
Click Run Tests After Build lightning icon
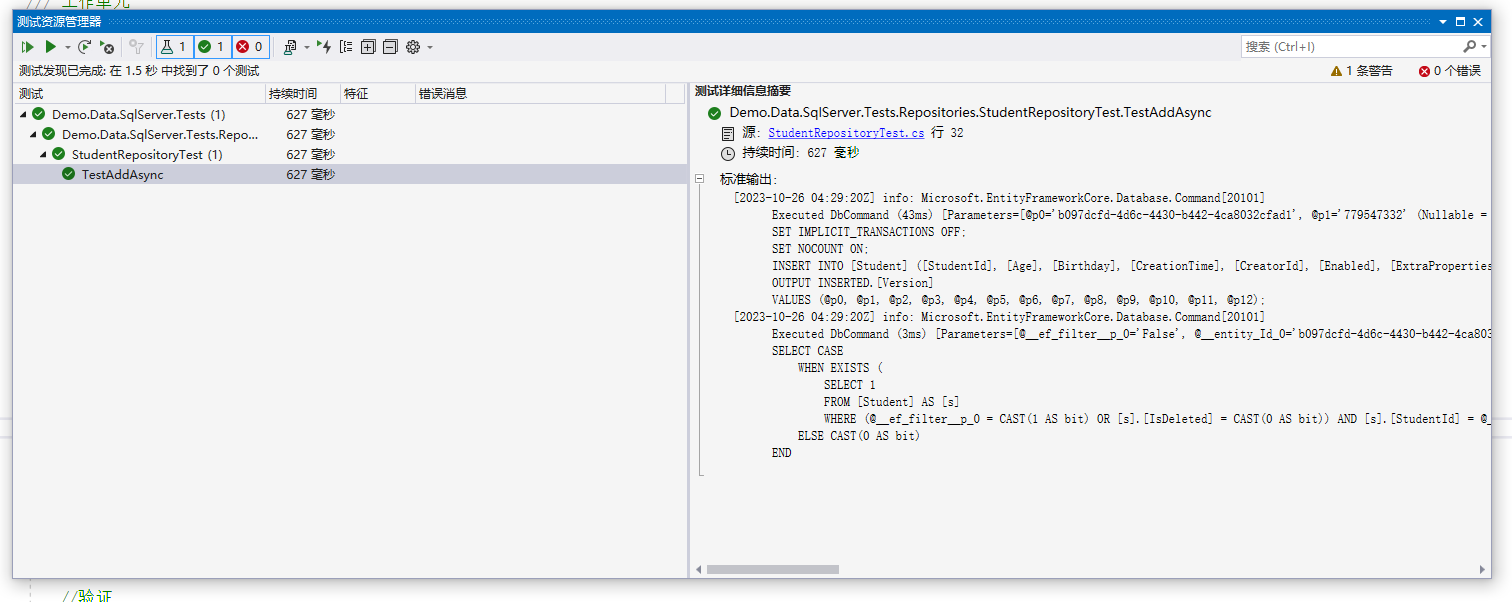(324, 47)
